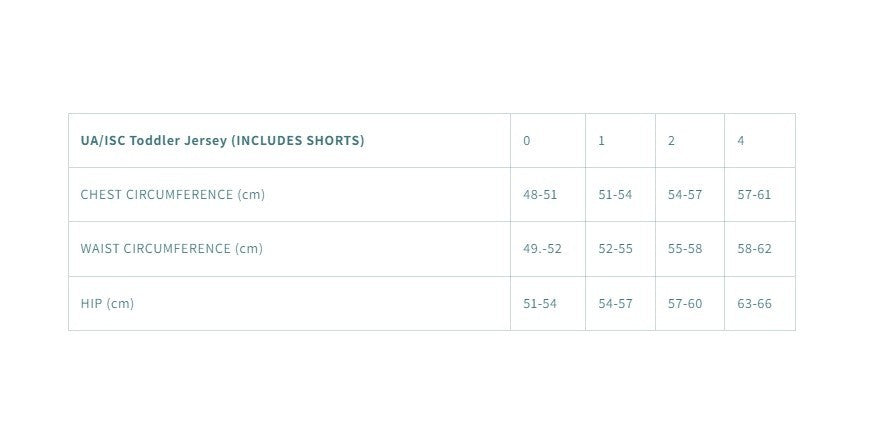
Task: Select chest circumference value 51-54
Action: 615,195
